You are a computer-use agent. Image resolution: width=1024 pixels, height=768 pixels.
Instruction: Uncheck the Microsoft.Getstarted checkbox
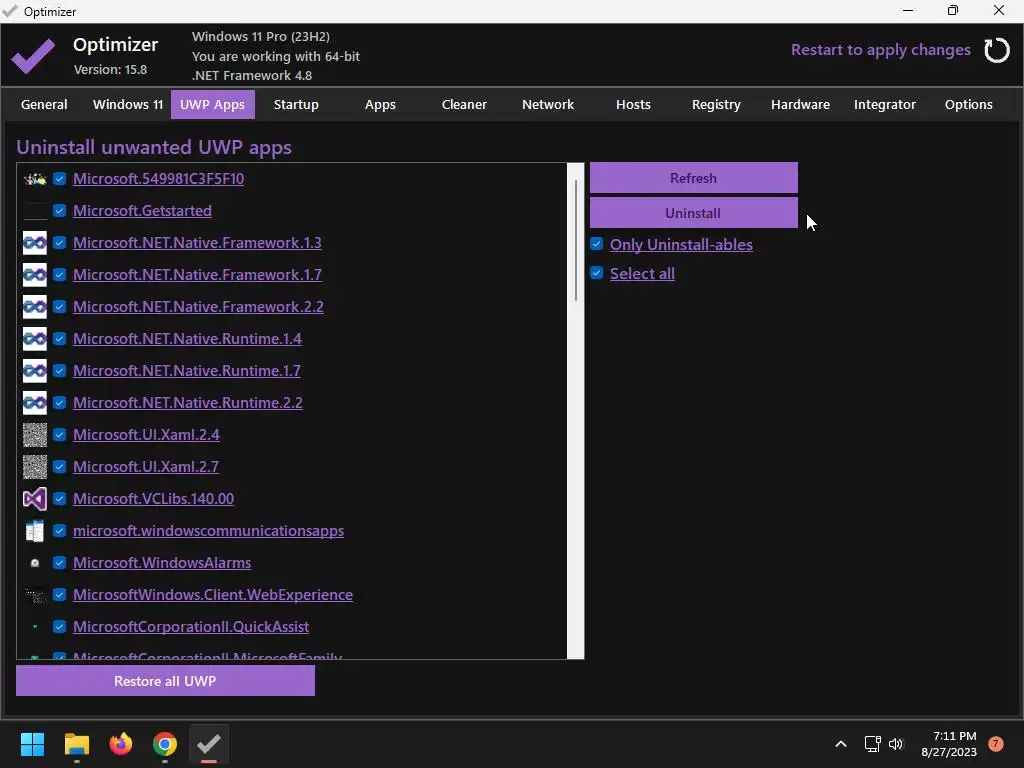click(59, 210)
